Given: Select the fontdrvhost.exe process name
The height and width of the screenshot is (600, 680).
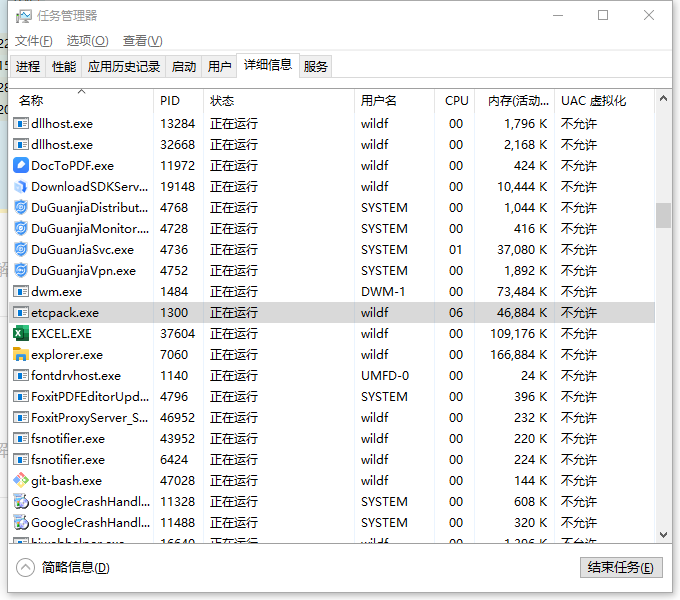Looking at the screenshot, I should (x=76, y=375).
